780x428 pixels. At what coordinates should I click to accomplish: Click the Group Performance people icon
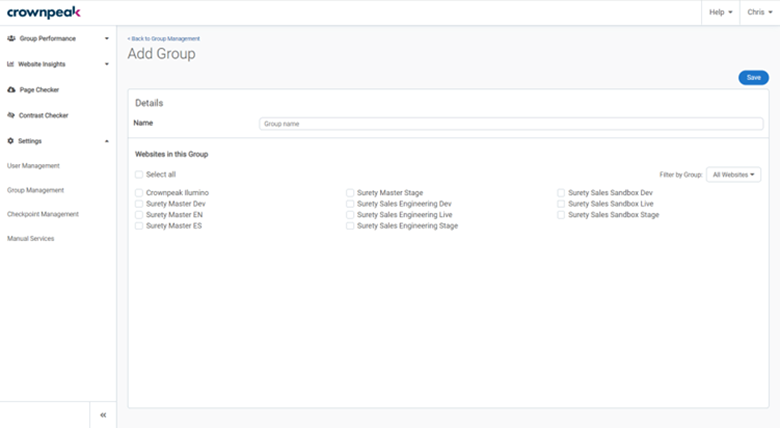tap(11, 38)
